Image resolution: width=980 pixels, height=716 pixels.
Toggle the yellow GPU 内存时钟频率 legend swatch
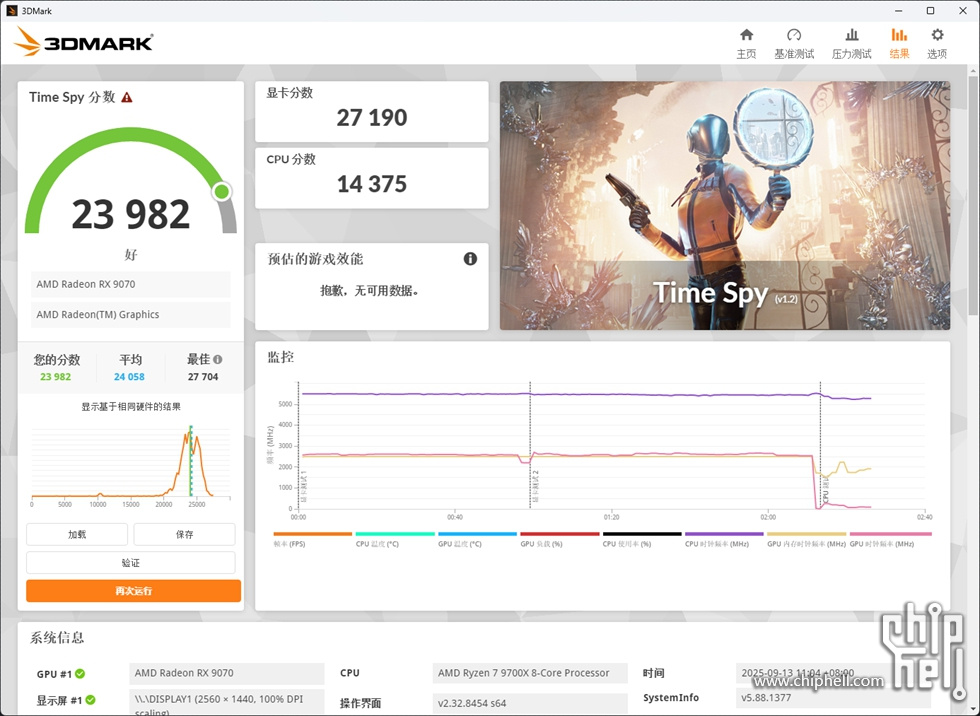click(x=806, y=534)
